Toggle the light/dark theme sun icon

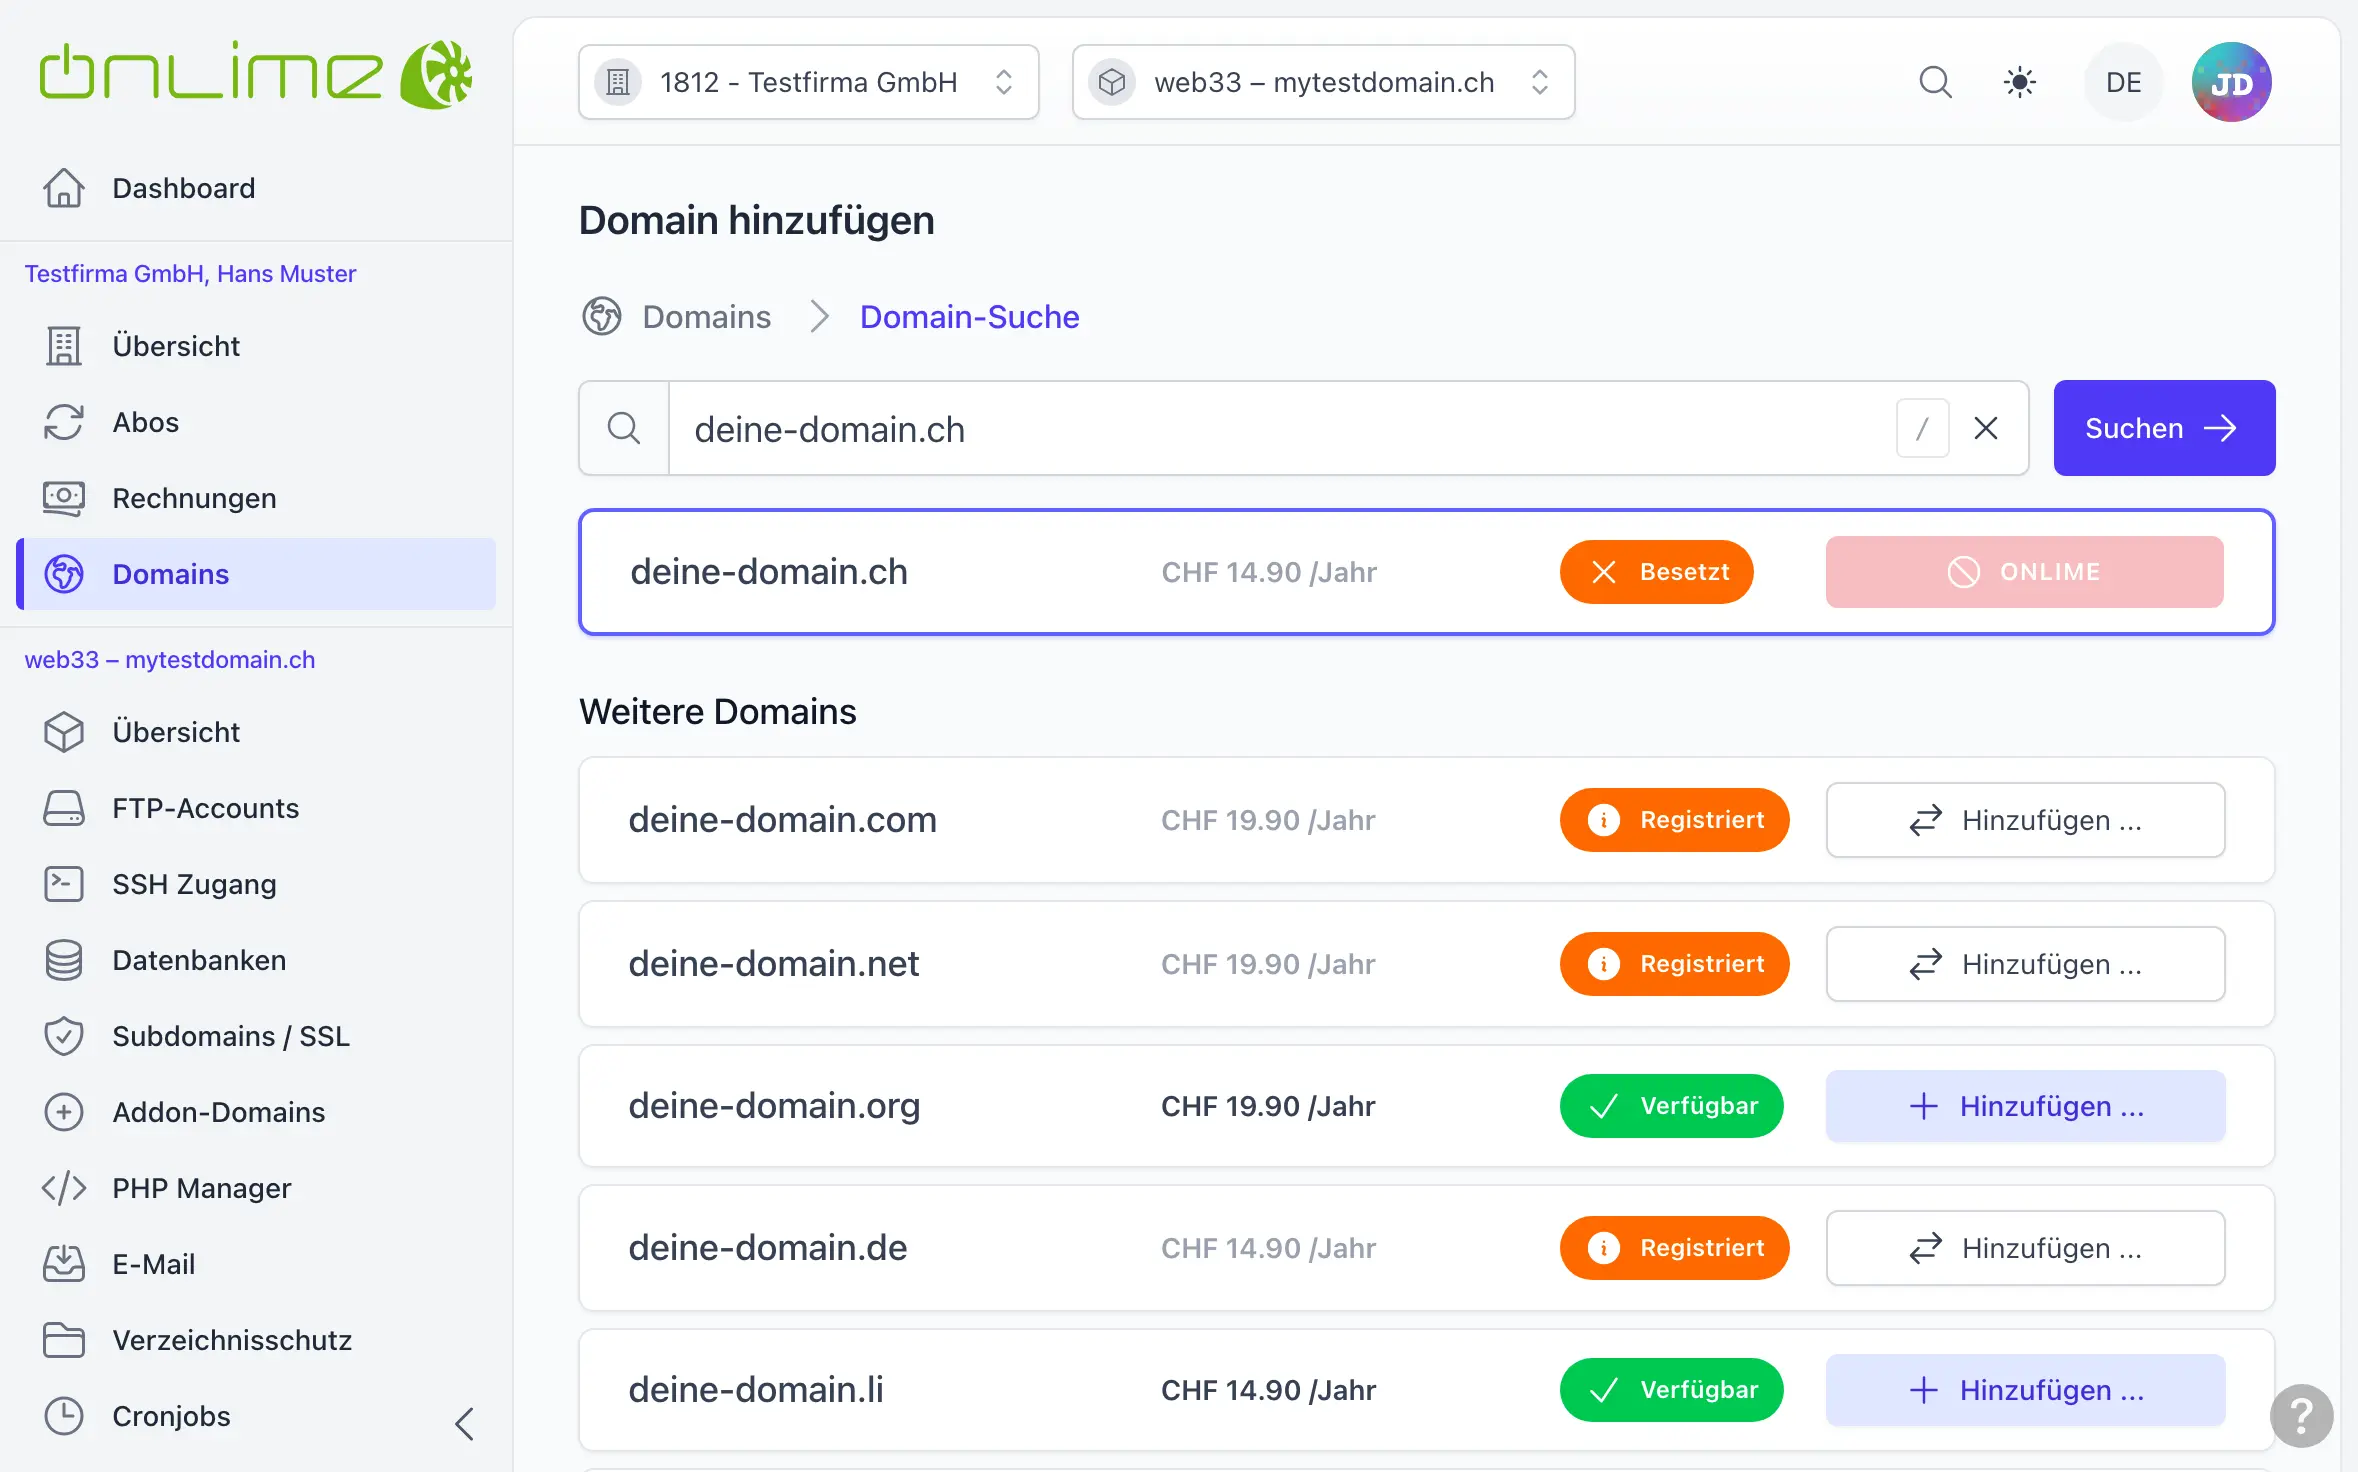(x=2020, y=82)
